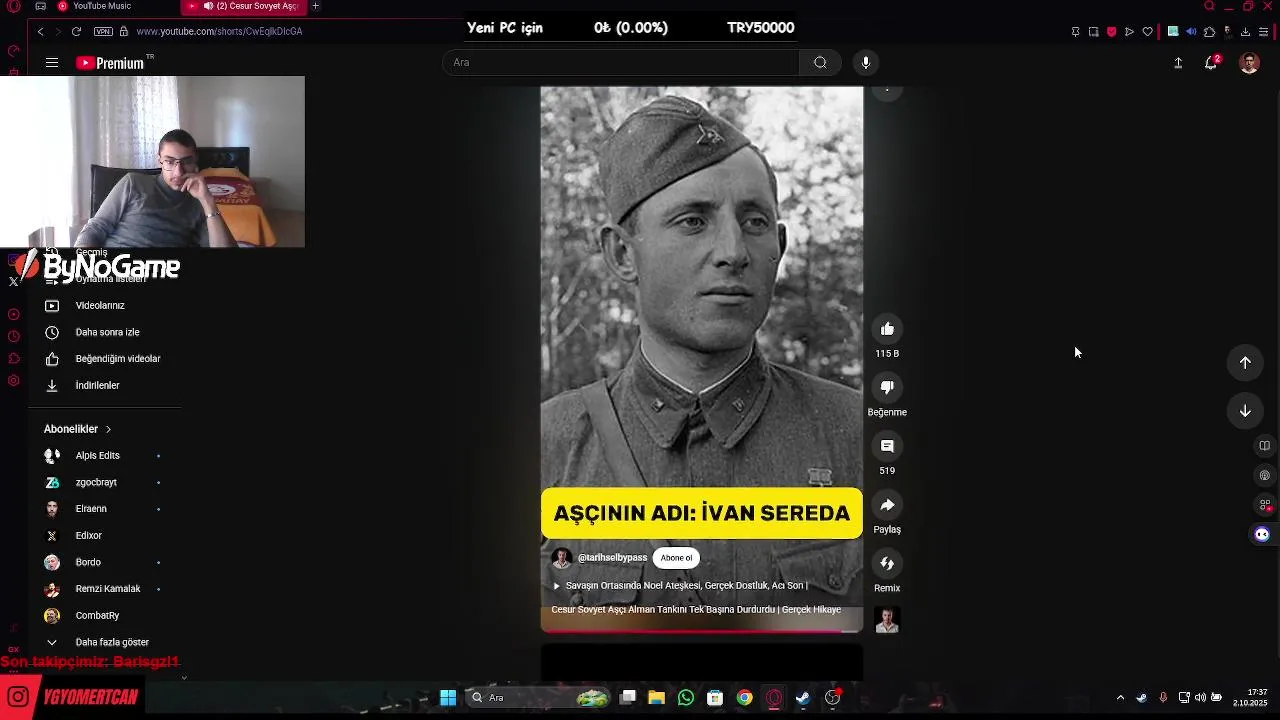
Task: Open the GX Corner gamepad icon
Action: pyautogui.click(x=40, y=6)
